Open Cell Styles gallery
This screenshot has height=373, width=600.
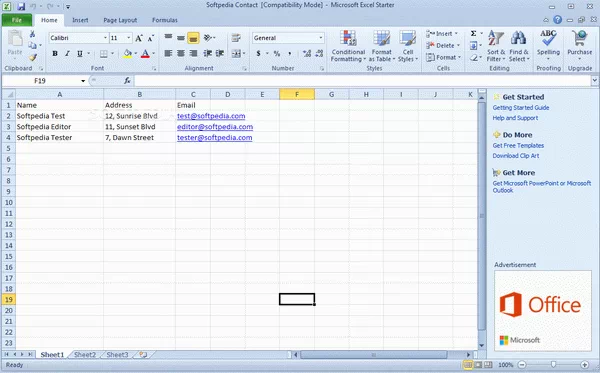click(x=408, y=46)
